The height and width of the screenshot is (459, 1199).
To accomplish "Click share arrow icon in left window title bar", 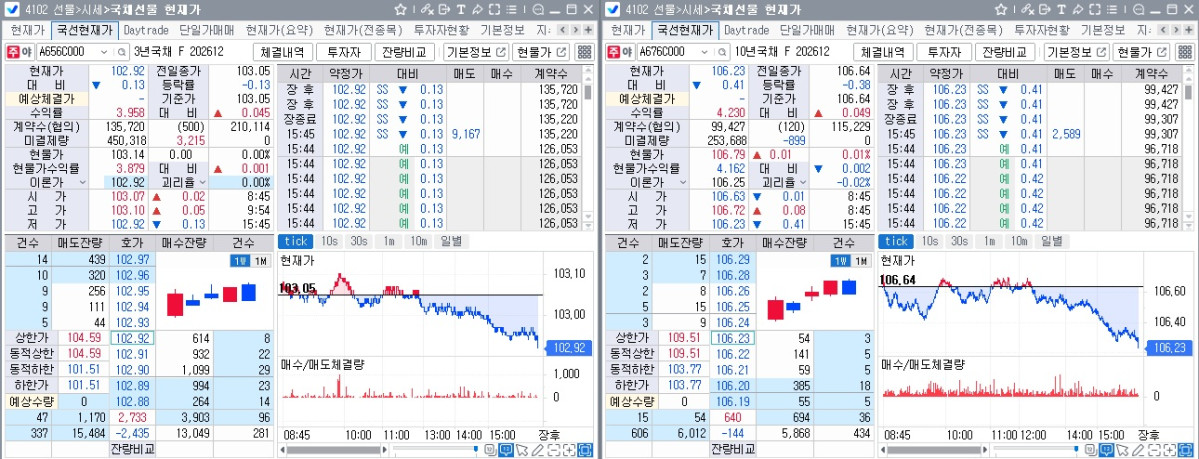I will coord(477,10).
